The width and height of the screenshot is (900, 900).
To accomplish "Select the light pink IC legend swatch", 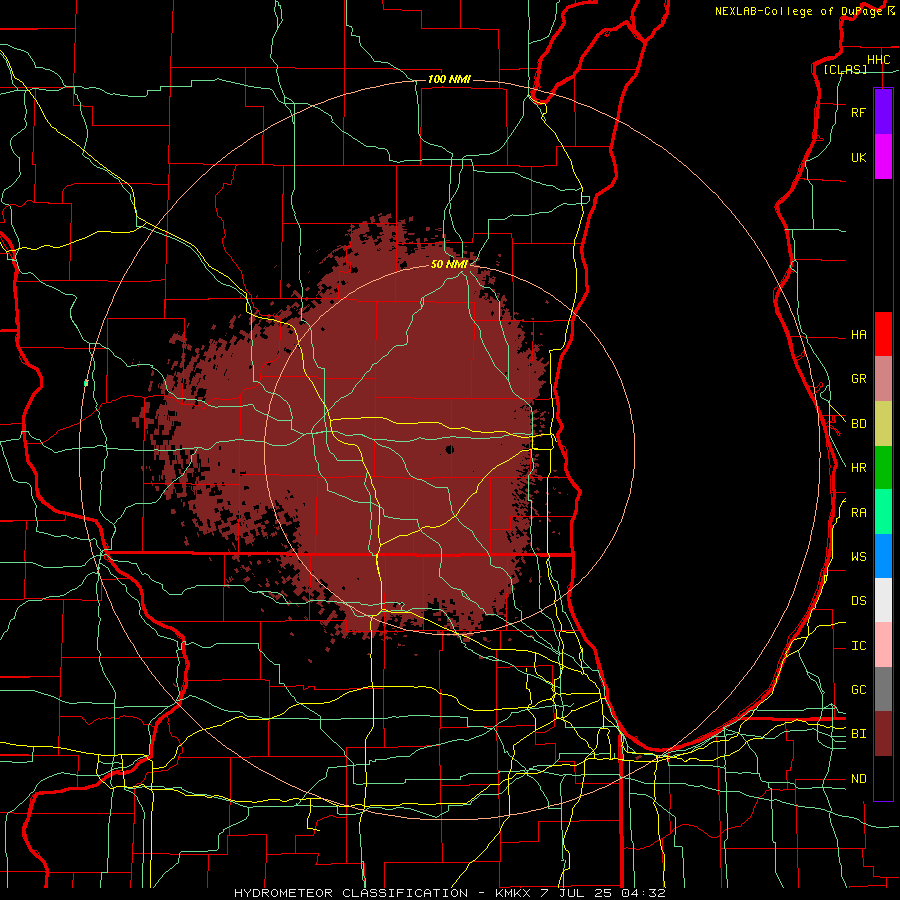I will click(883, 645).
